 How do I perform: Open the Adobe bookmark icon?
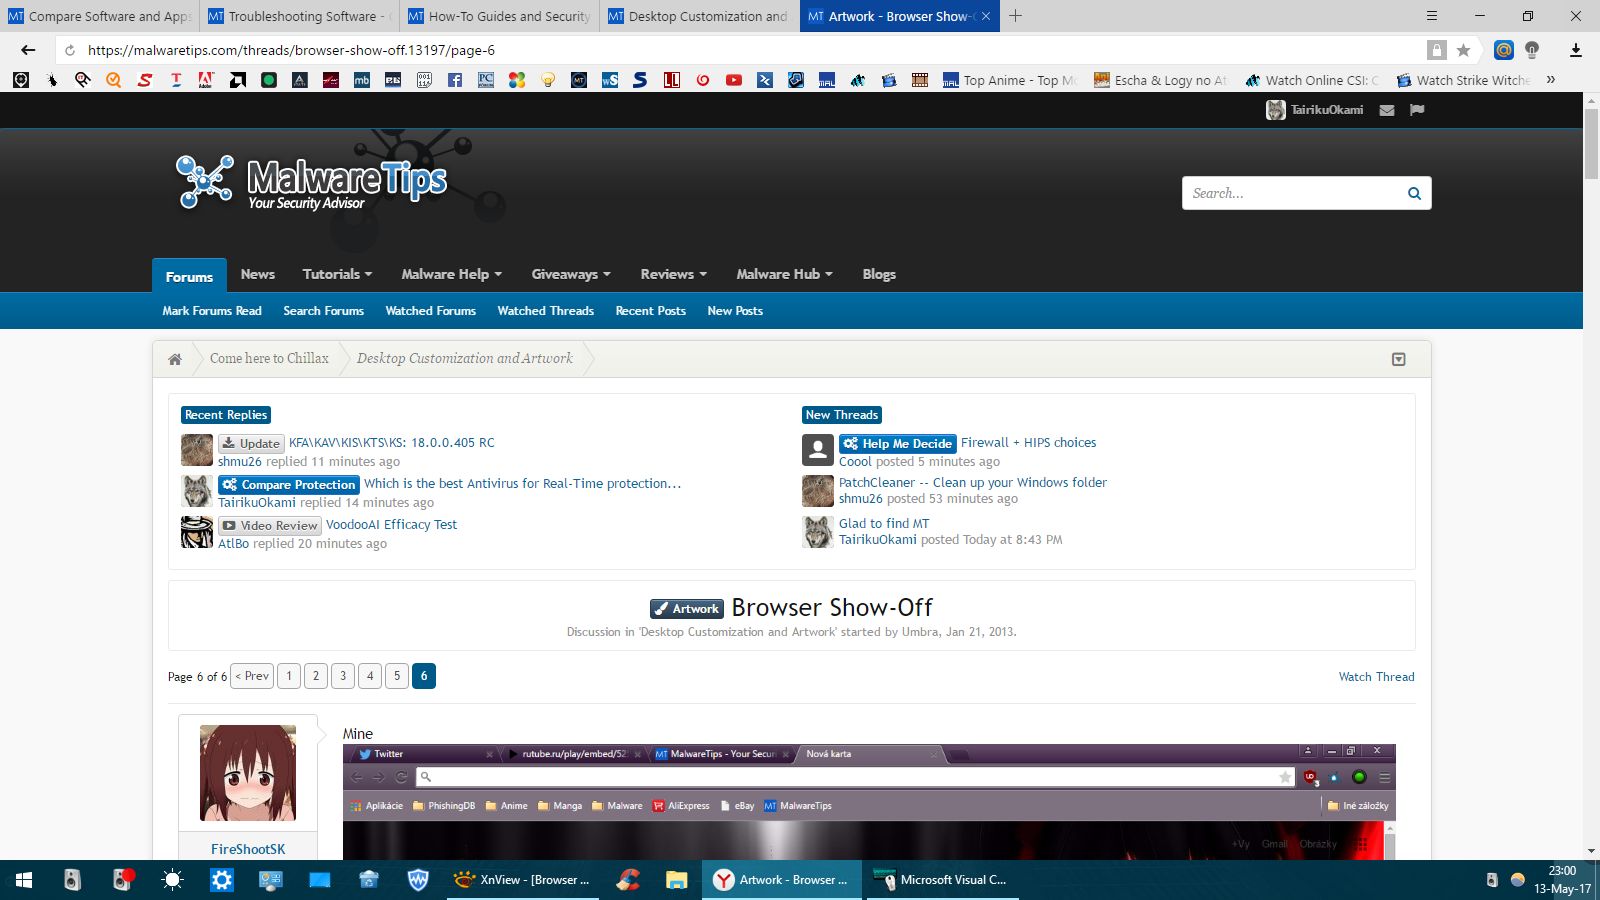point(207,80)
